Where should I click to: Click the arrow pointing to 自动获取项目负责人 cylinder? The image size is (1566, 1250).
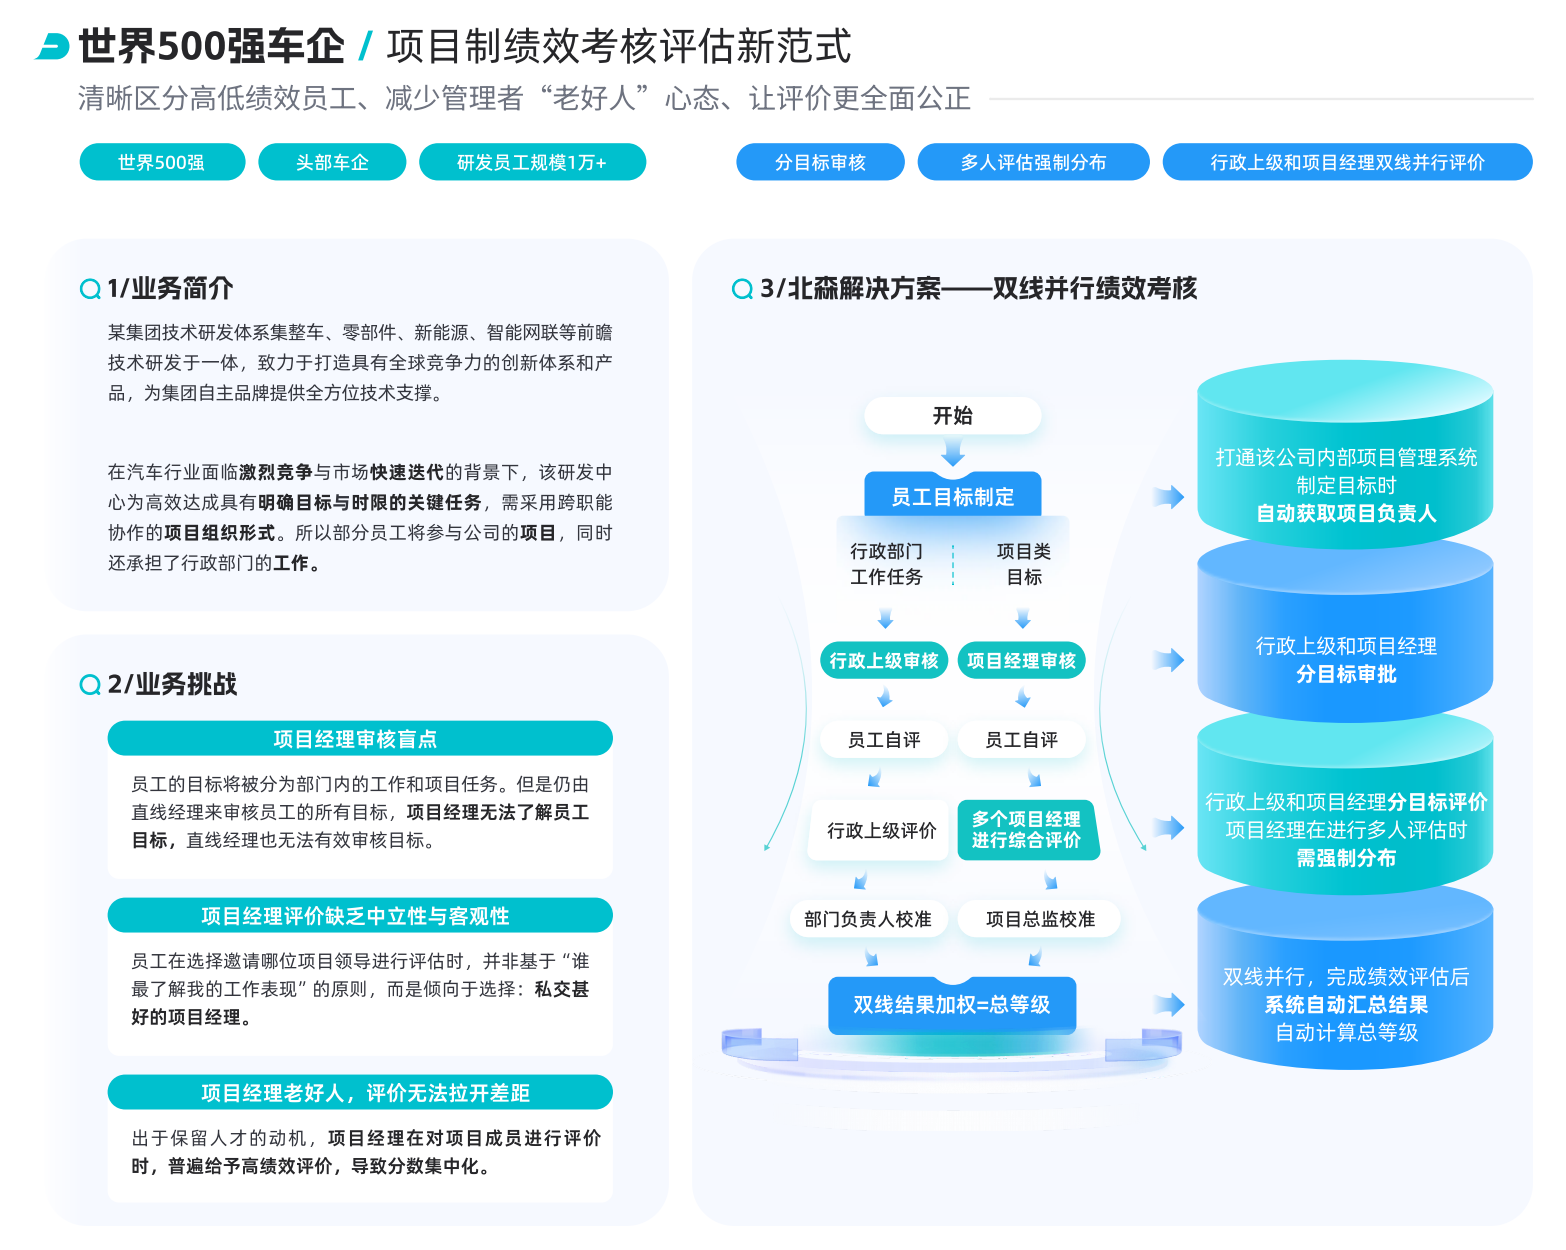pos(1167,497)
